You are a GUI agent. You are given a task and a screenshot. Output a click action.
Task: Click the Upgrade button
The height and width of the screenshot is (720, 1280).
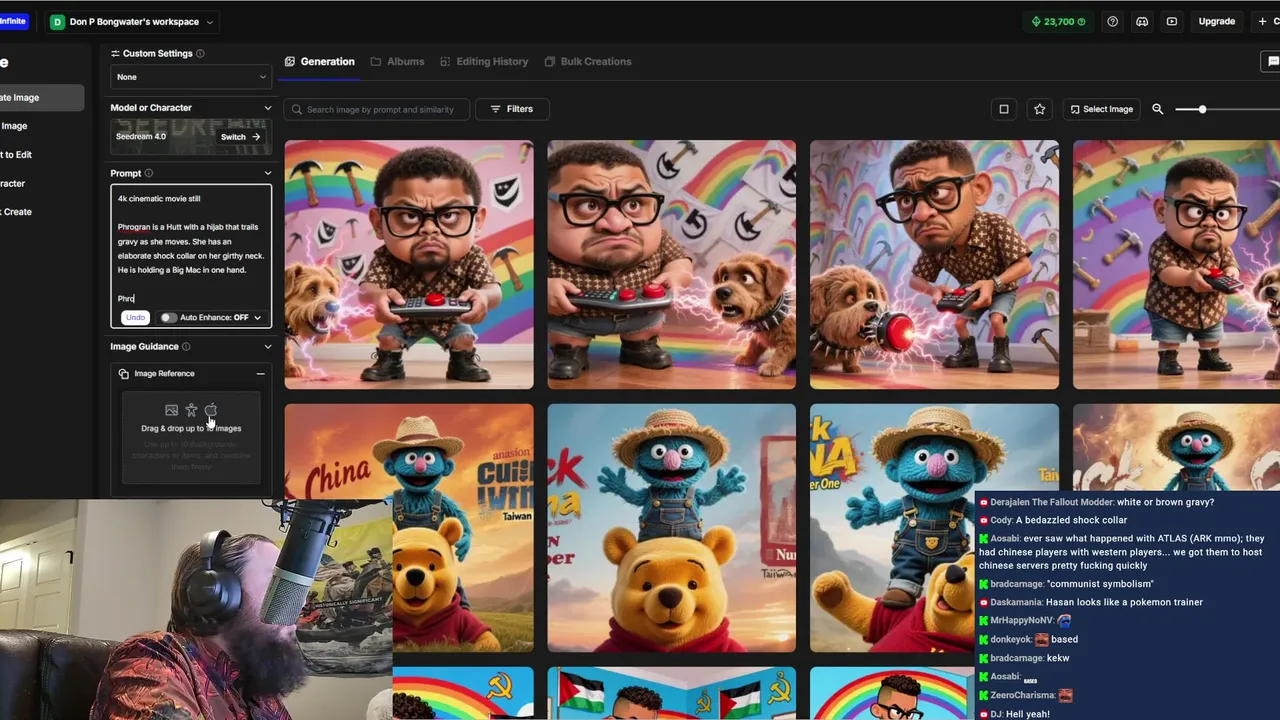click(x=1217, y=21)
